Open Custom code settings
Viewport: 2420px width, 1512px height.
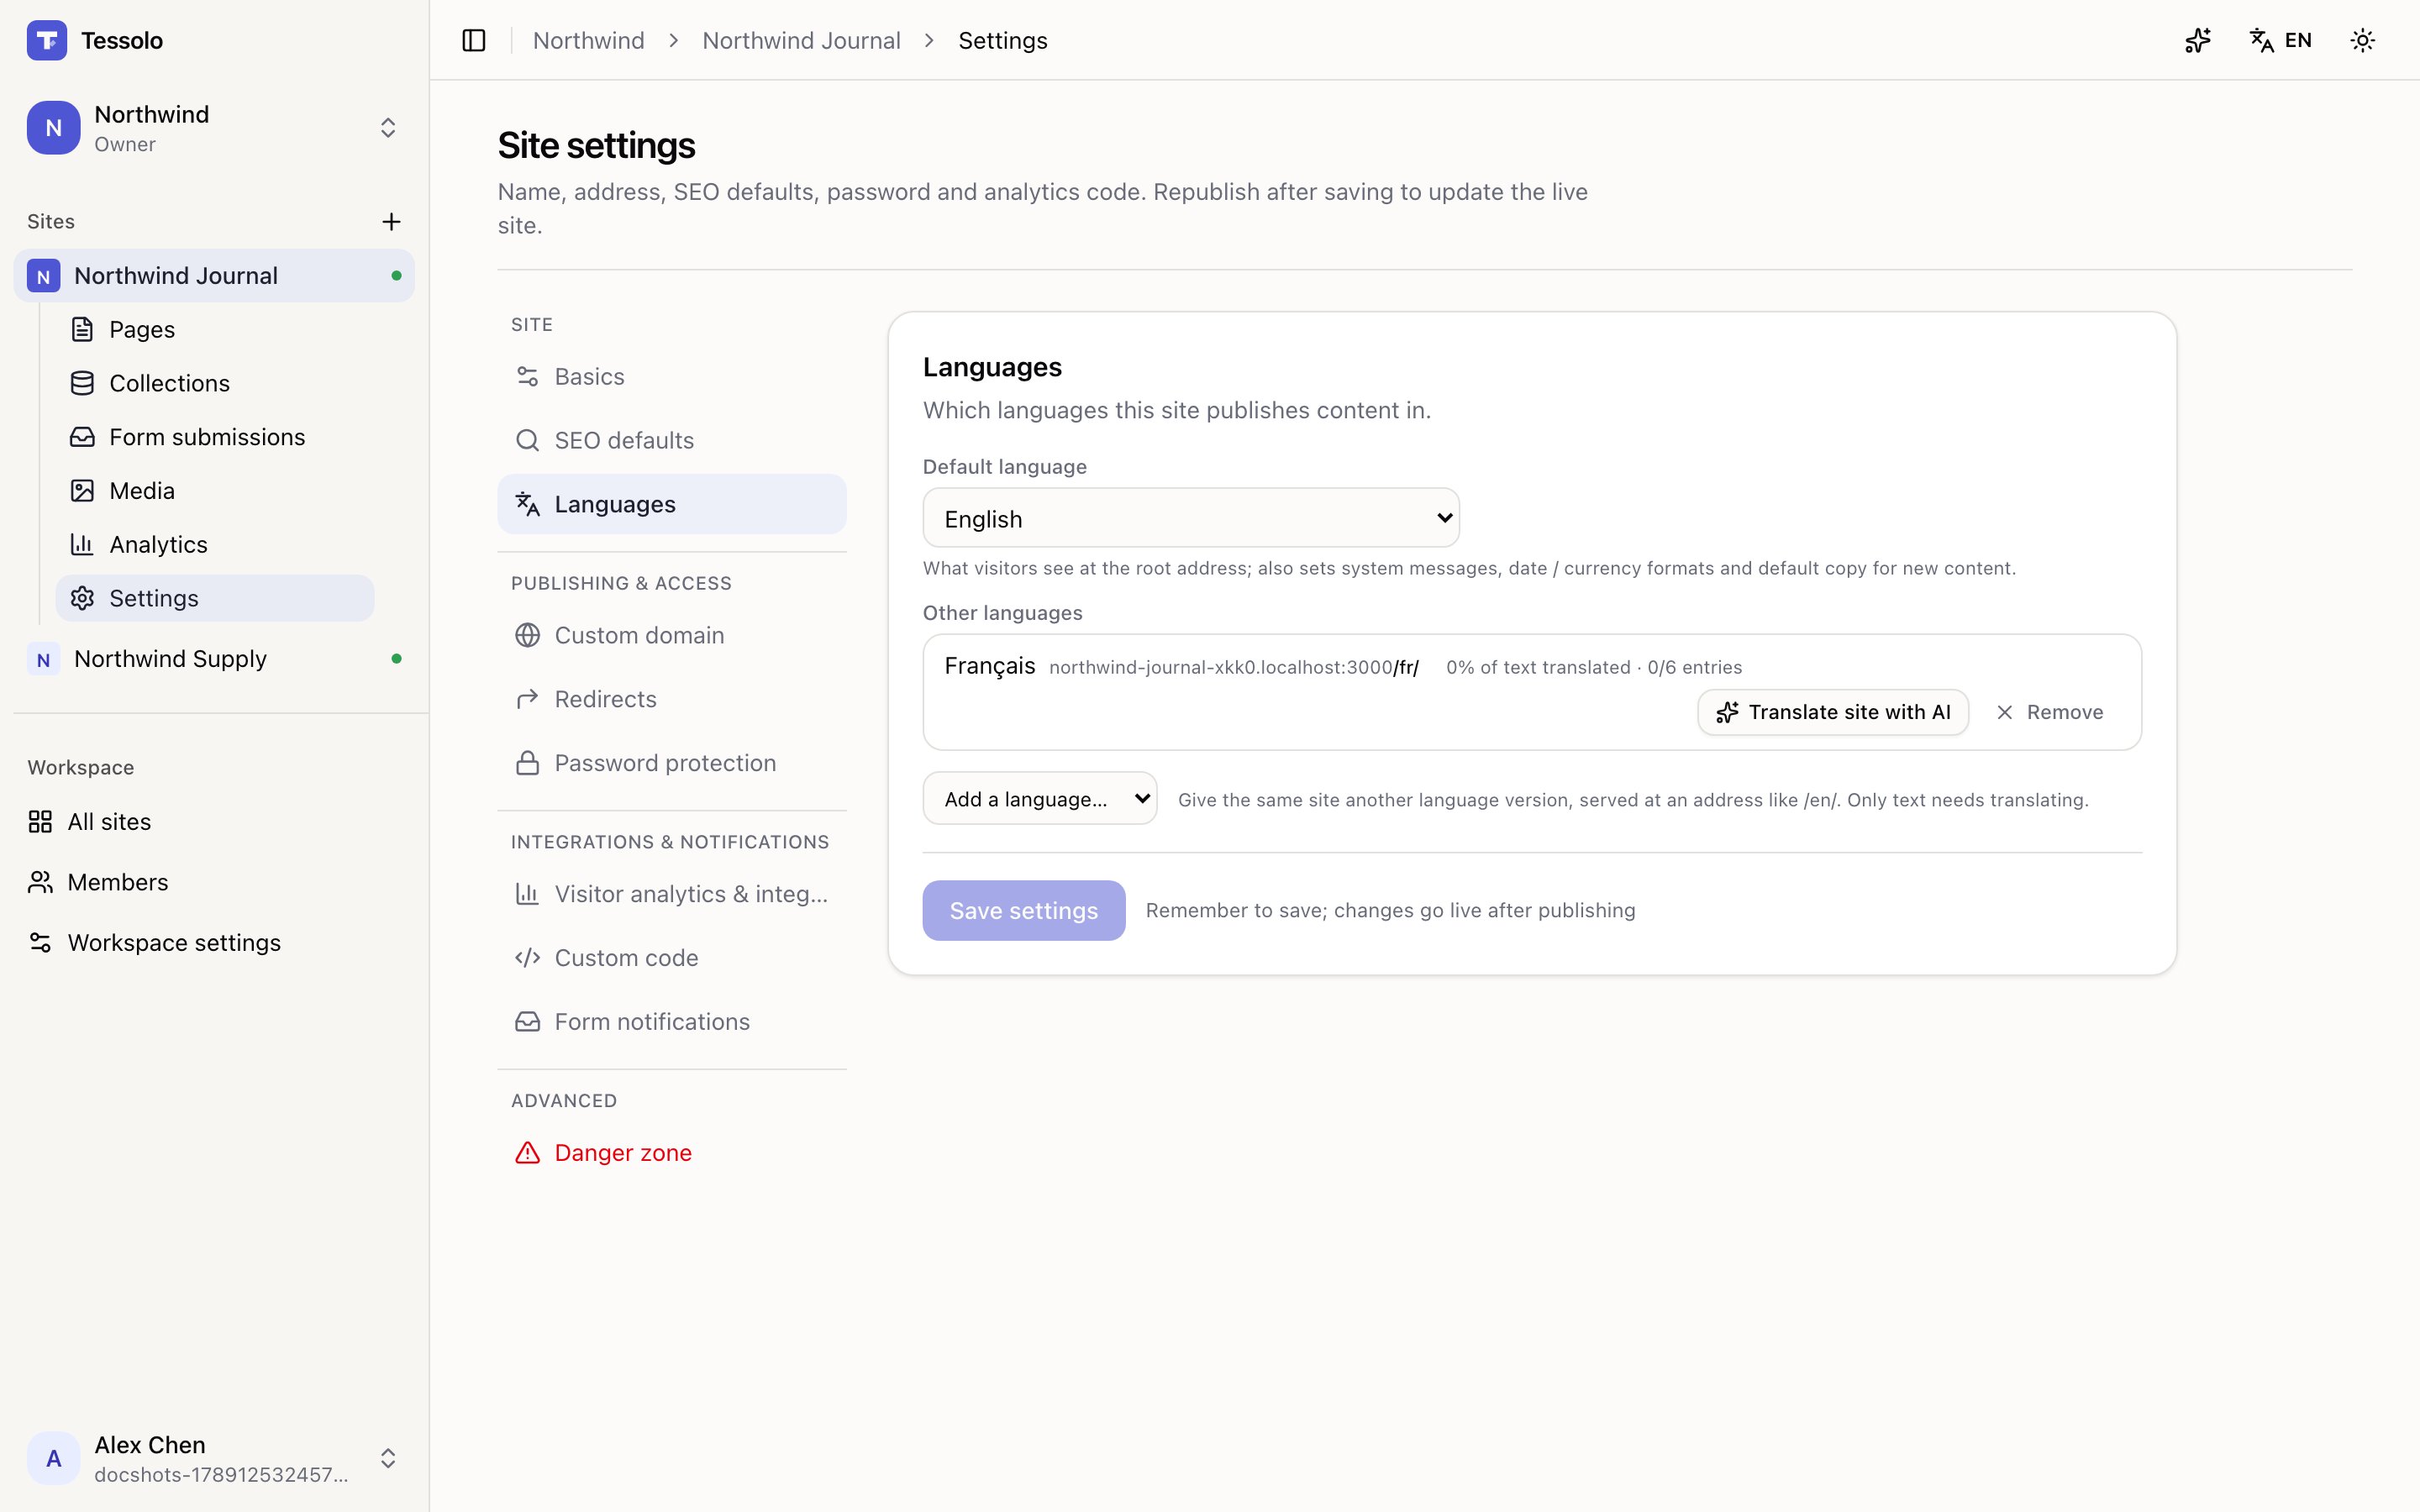pos(672,958)
